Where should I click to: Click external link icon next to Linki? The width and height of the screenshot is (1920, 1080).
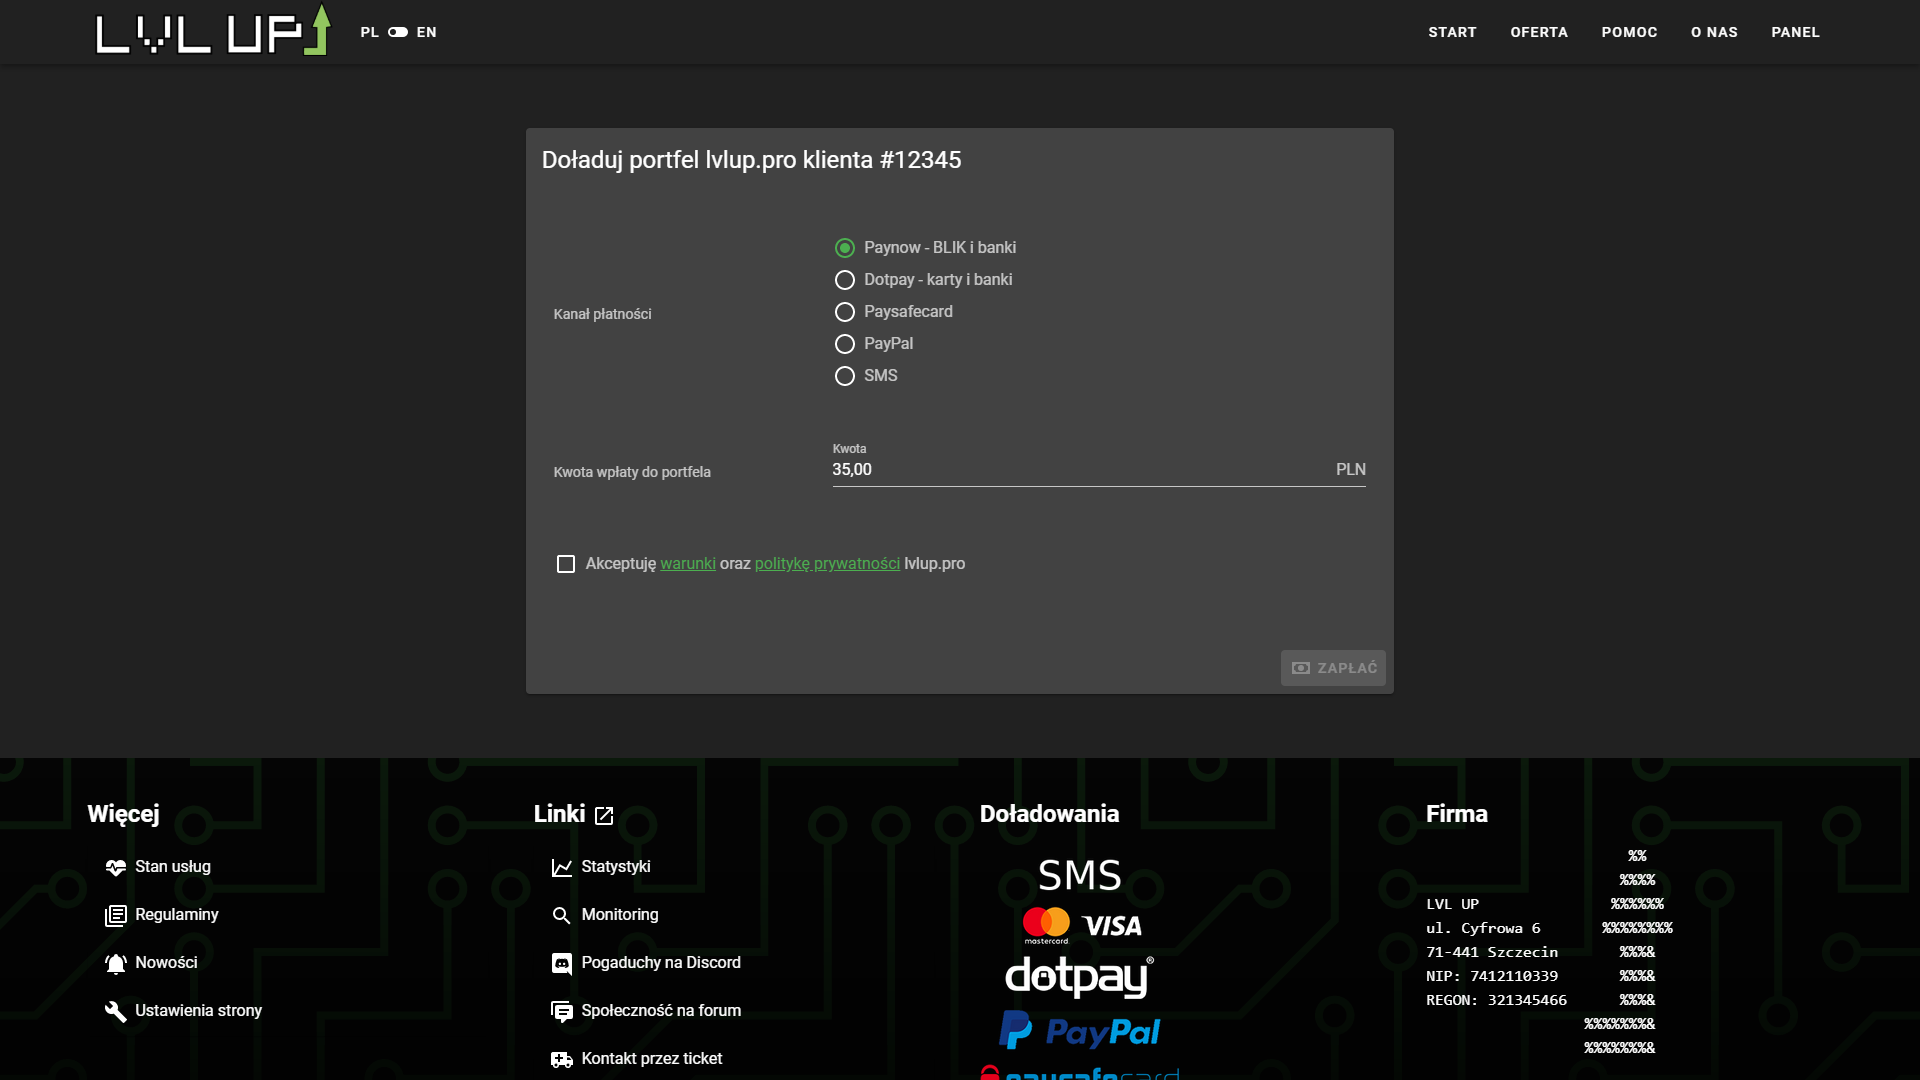click(604, 815)
